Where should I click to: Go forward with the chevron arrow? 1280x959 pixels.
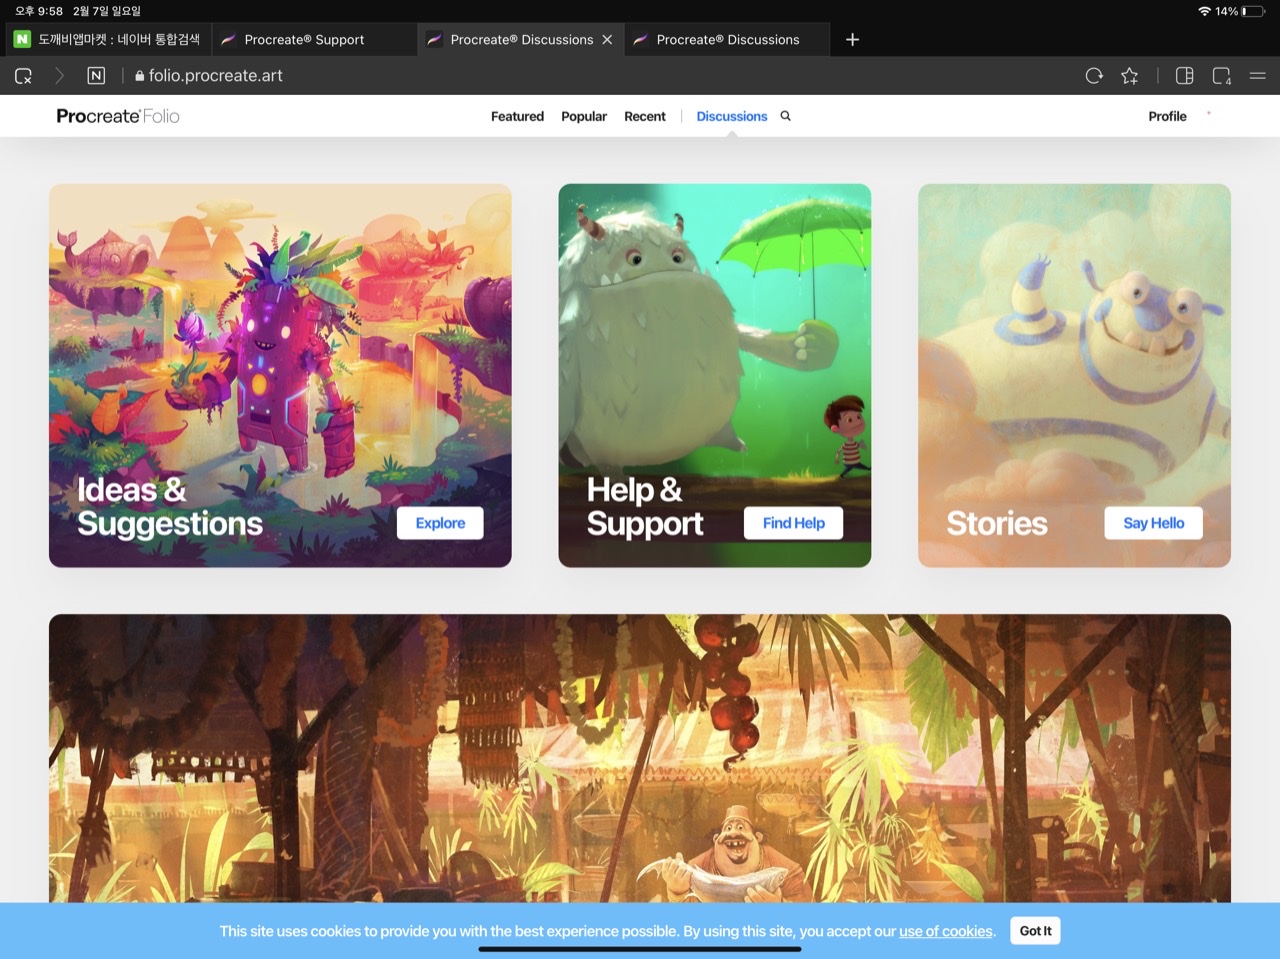(x=59, y=76)
